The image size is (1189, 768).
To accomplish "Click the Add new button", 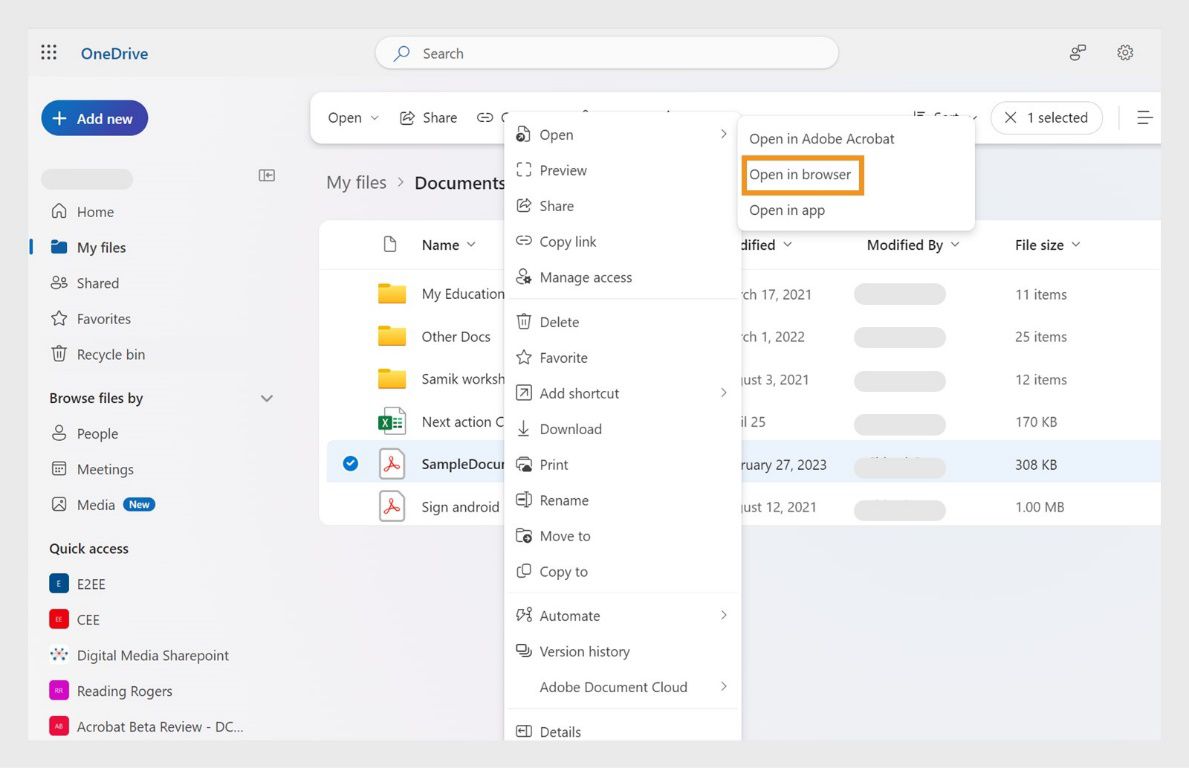I will [x=93, y=117].
